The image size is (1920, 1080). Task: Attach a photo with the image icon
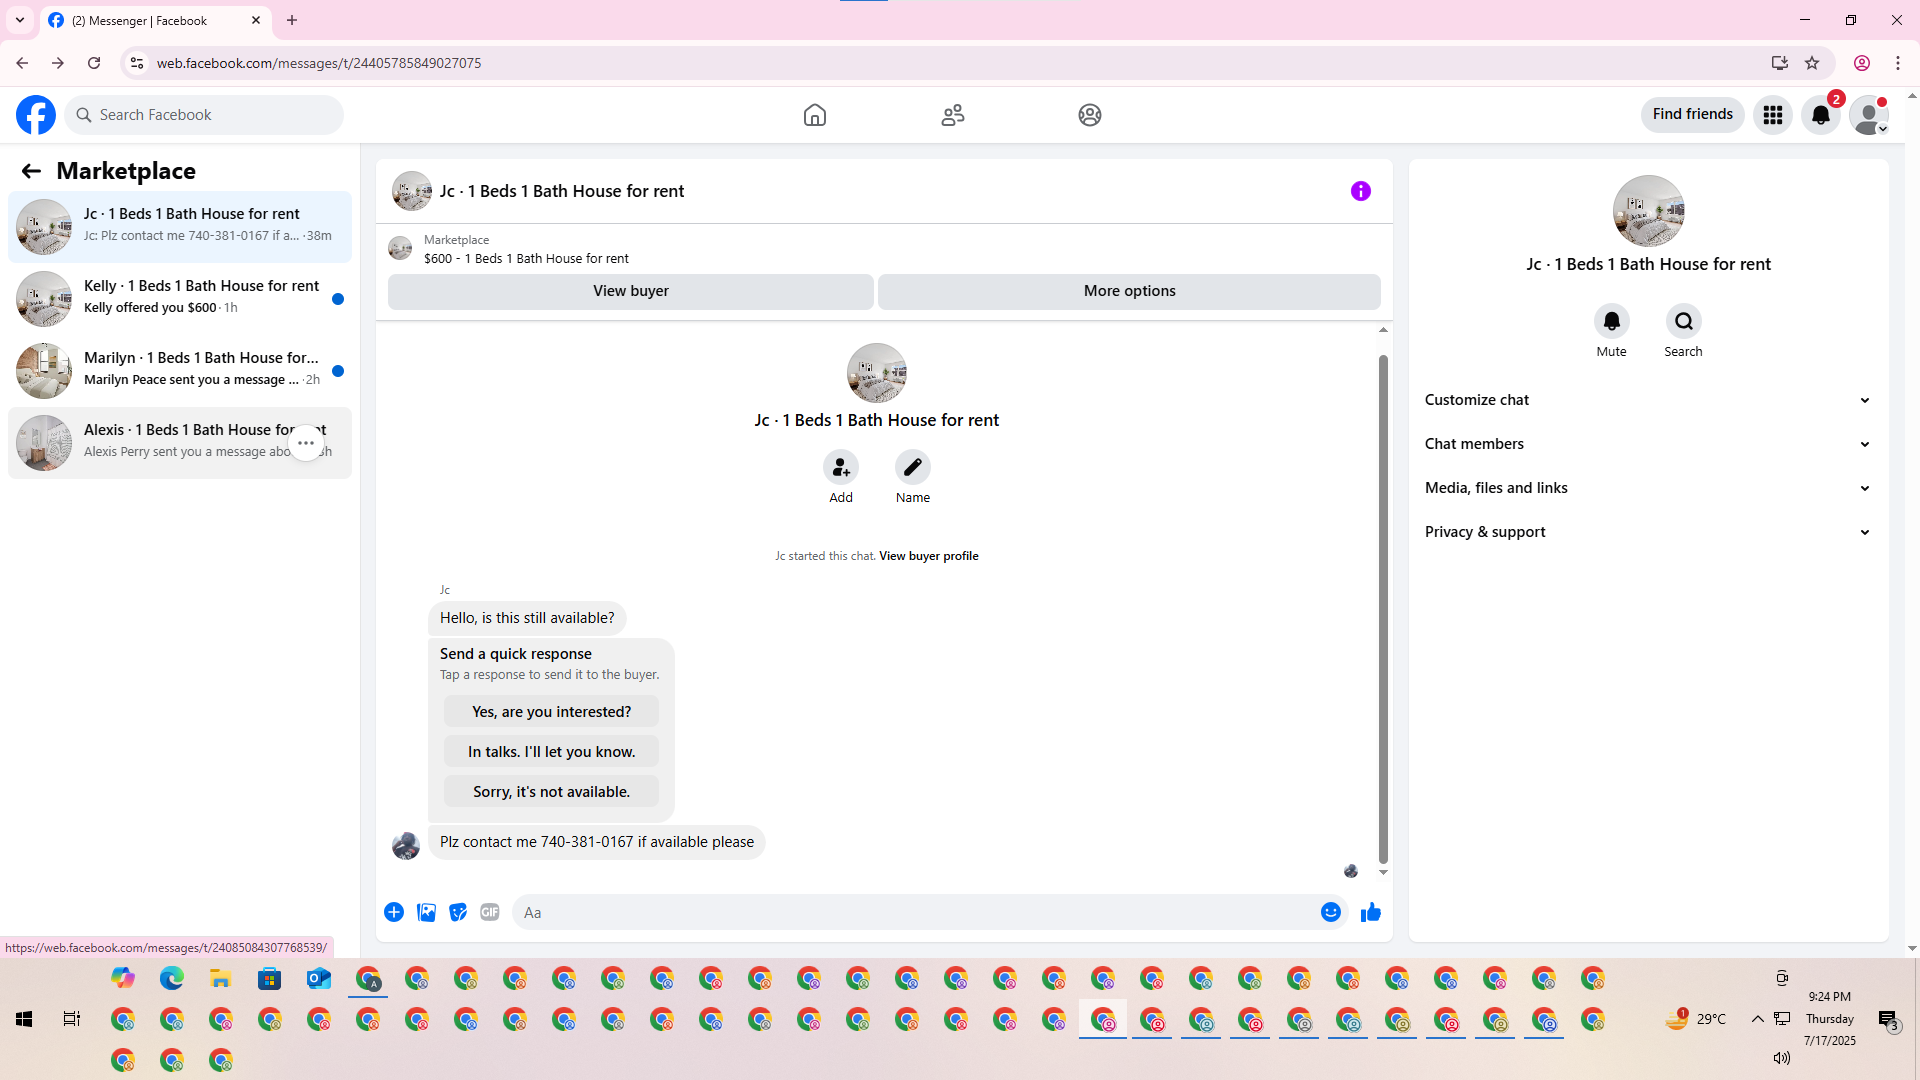tap(426, 912)
